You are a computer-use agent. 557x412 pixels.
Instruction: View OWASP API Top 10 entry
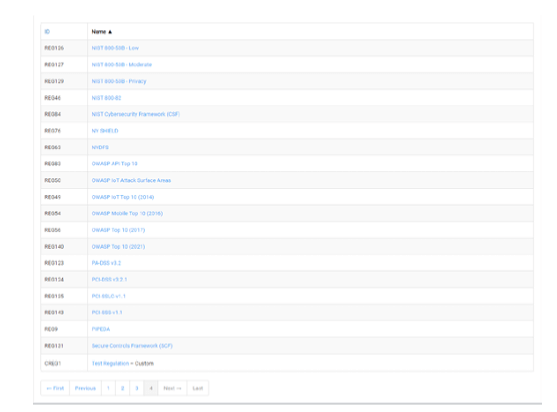coord(114,164)
